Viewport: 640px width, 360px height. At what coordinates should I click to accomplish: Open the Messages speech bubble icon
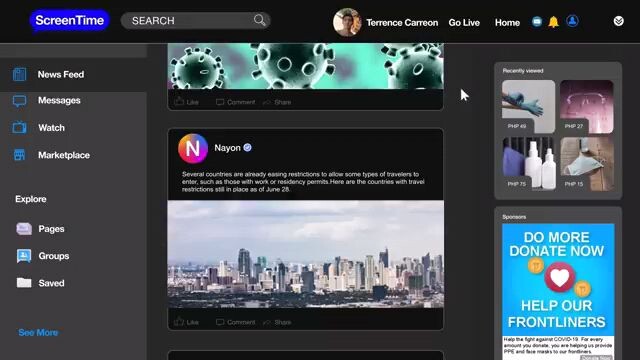(x=19, y=101)
